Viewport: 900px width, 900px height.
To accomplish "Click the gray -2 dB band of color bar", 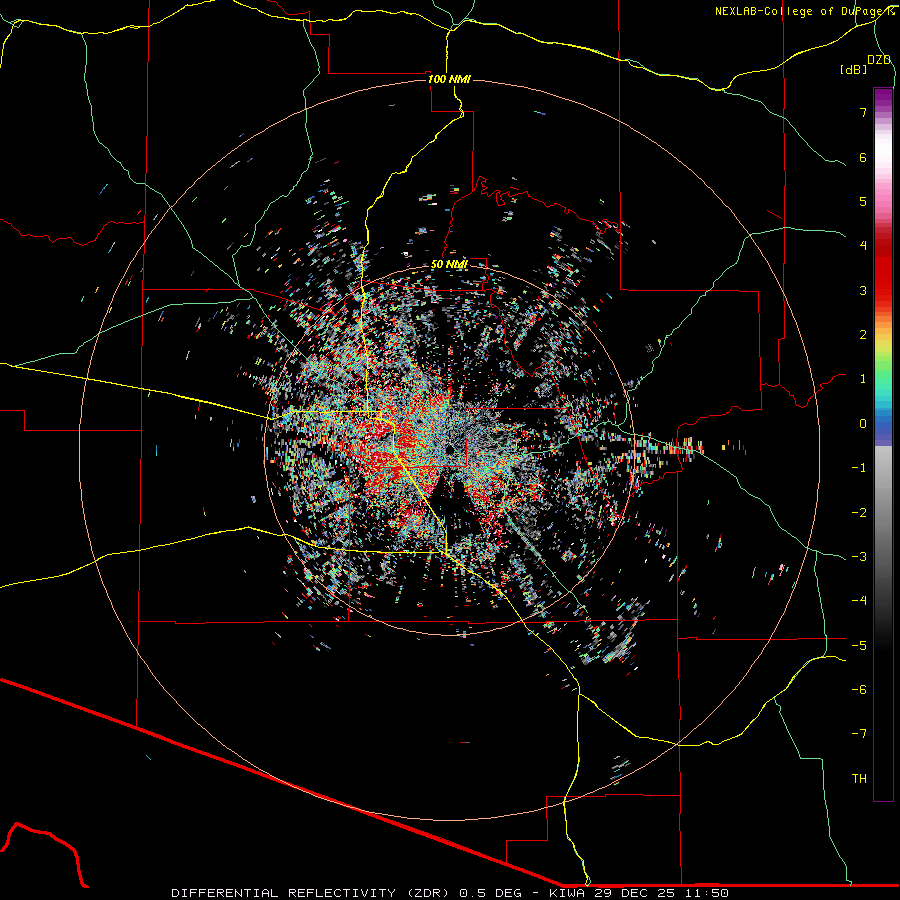I will point(883,512).
